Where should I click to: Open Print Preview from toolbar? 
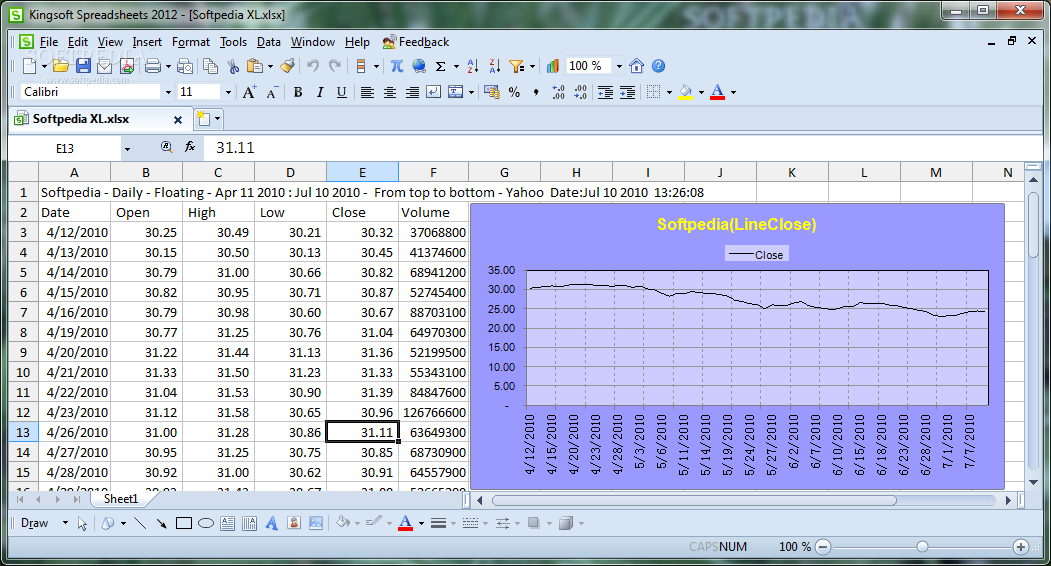[185, 66]
